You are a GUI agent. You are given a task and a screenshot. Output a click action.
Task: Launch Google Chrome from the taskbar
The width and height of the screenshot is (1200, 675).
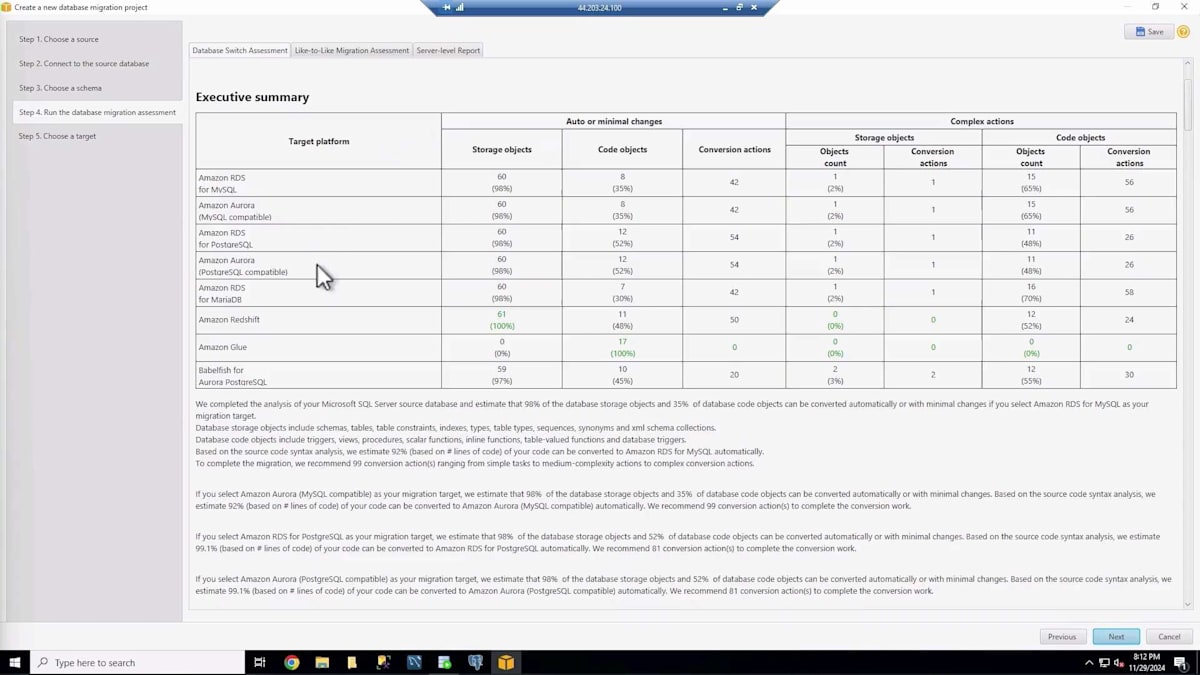(291, 662)
